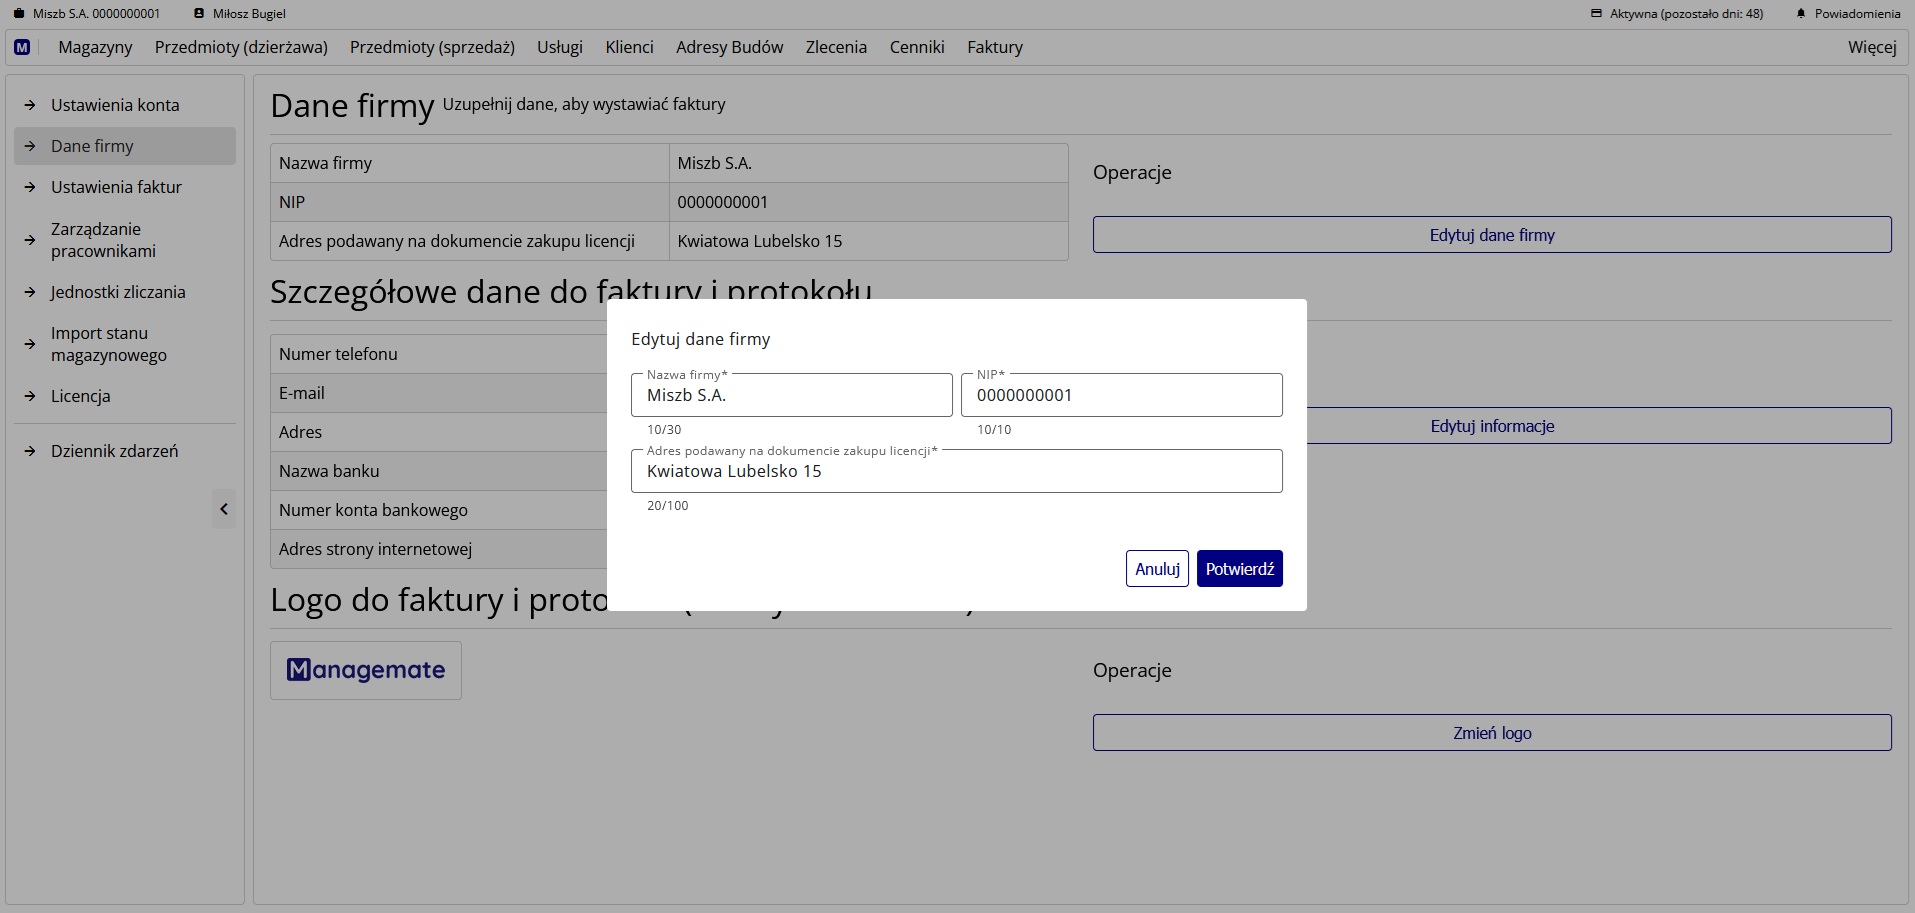Click the license card icon near Aktywna

(1596, 14)
